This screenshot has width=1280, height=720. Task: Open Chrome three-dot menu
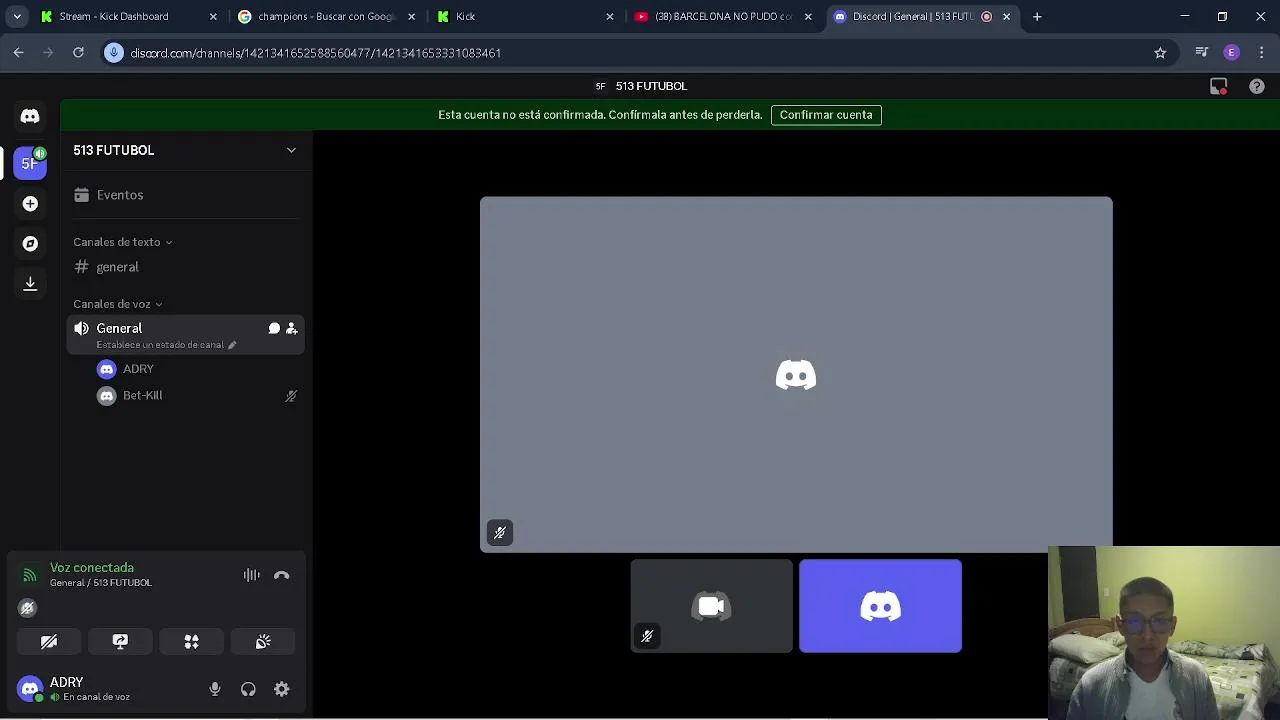[1261, 53]
